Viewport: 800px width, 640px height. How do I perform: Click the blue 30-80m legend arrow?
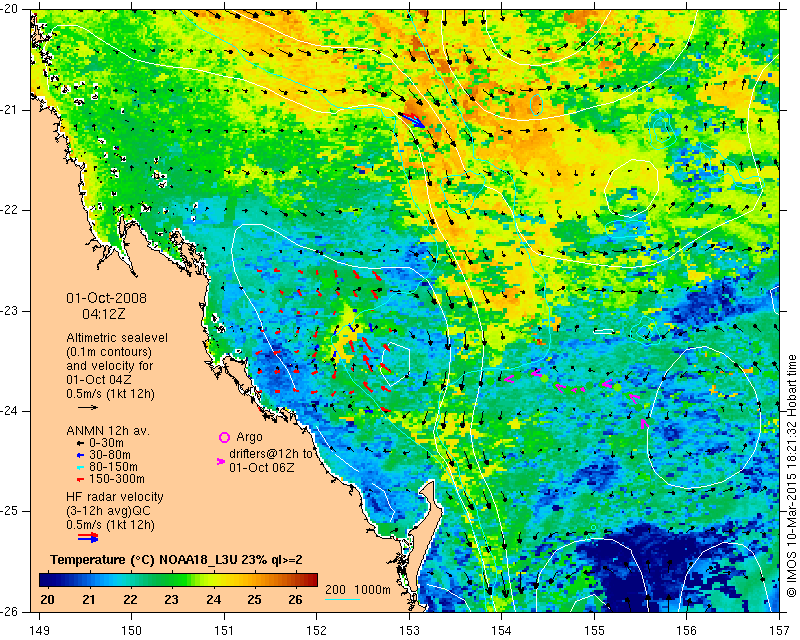pos(80,455)
